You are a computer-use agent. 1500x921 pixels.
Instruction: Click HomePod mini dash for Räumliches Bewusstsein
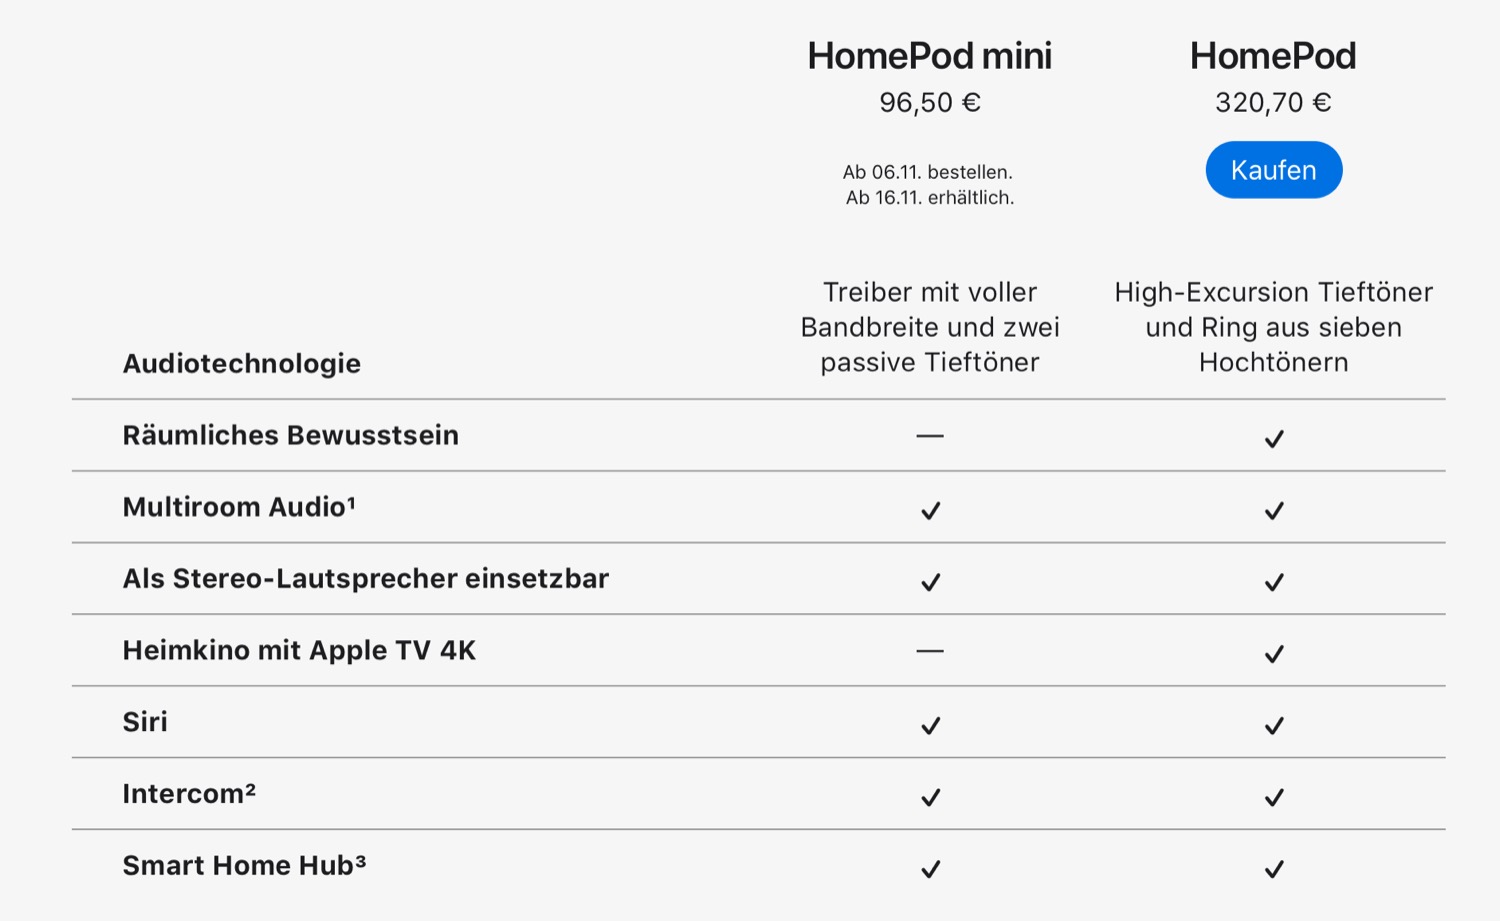pyautogui.click(x=930, y=436)
